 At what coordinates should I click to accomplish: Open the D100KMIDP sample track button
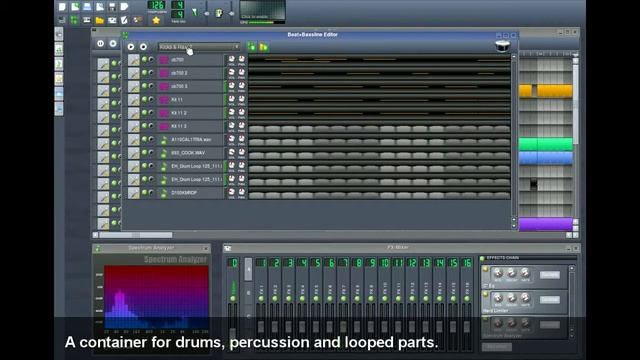tap(191, 193)
